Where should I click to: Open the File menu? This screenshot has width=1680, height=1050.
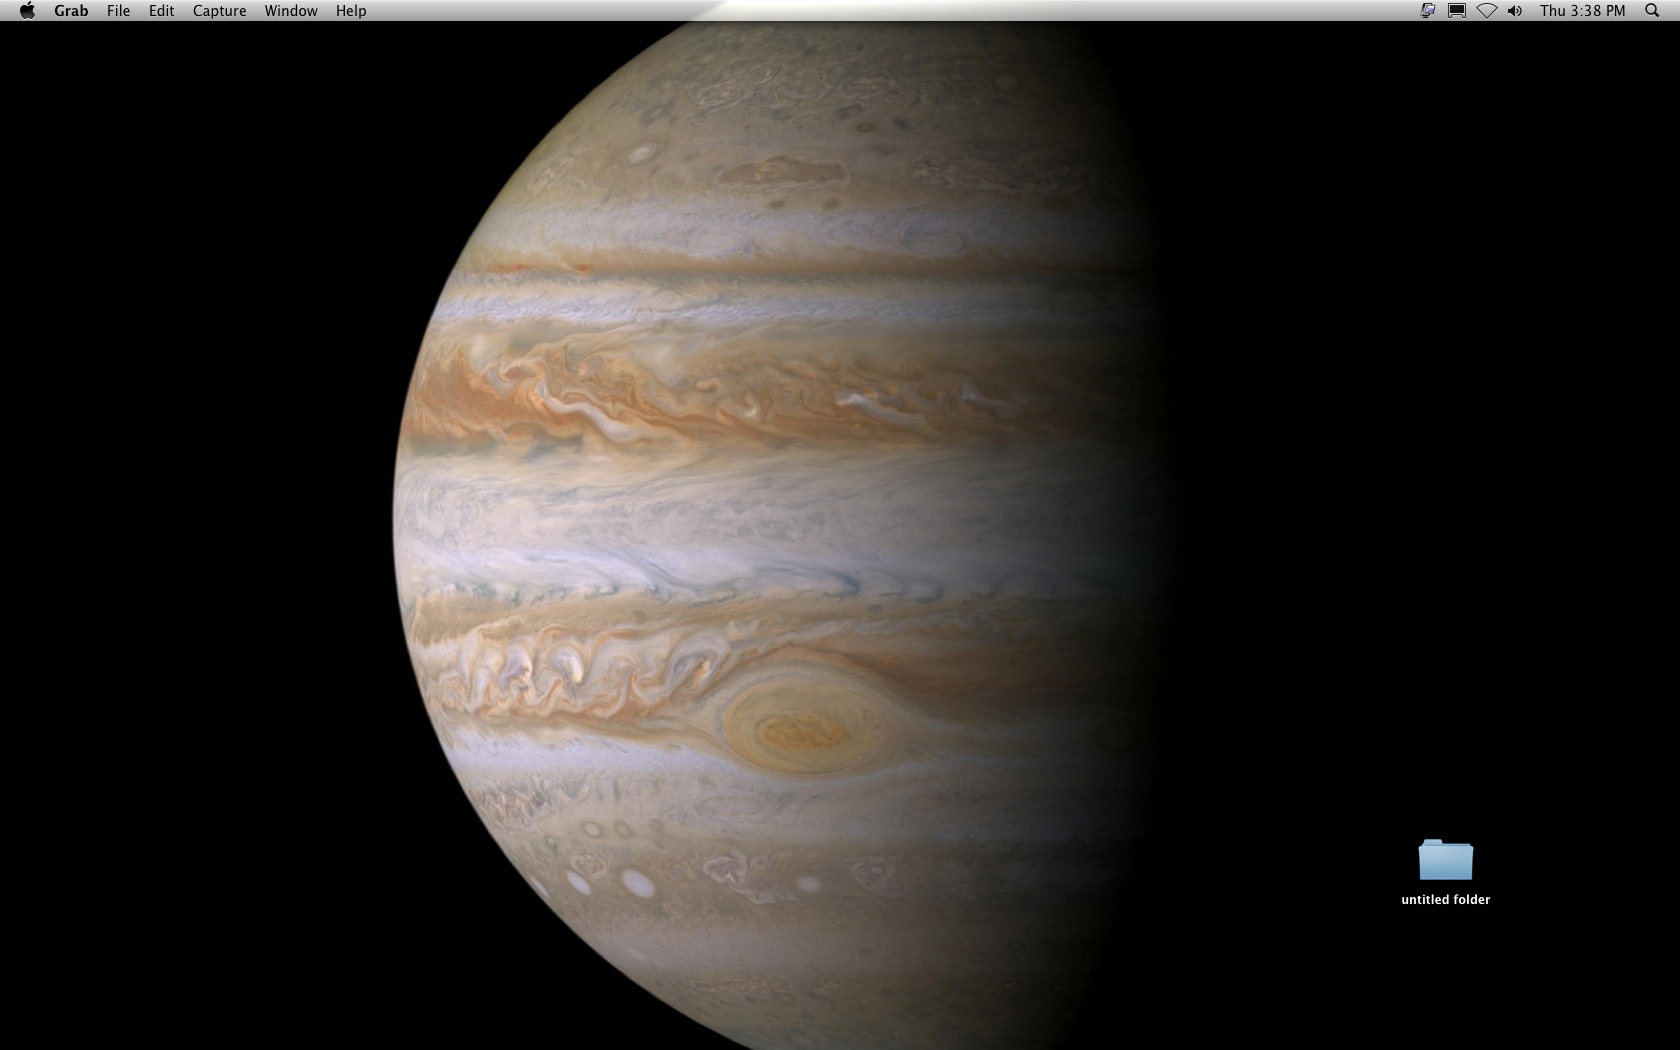click(118, 11)
